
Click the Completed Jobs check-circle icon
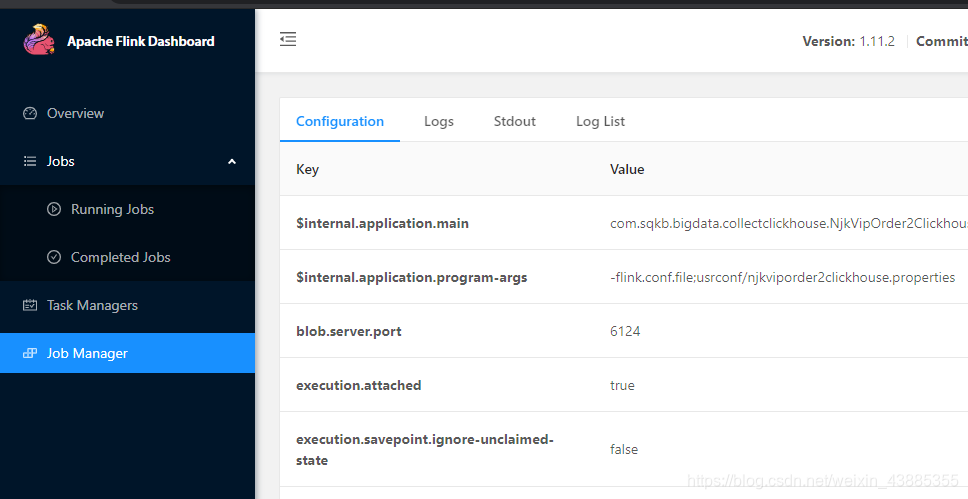pyautogui.click(x=54, y=257)
